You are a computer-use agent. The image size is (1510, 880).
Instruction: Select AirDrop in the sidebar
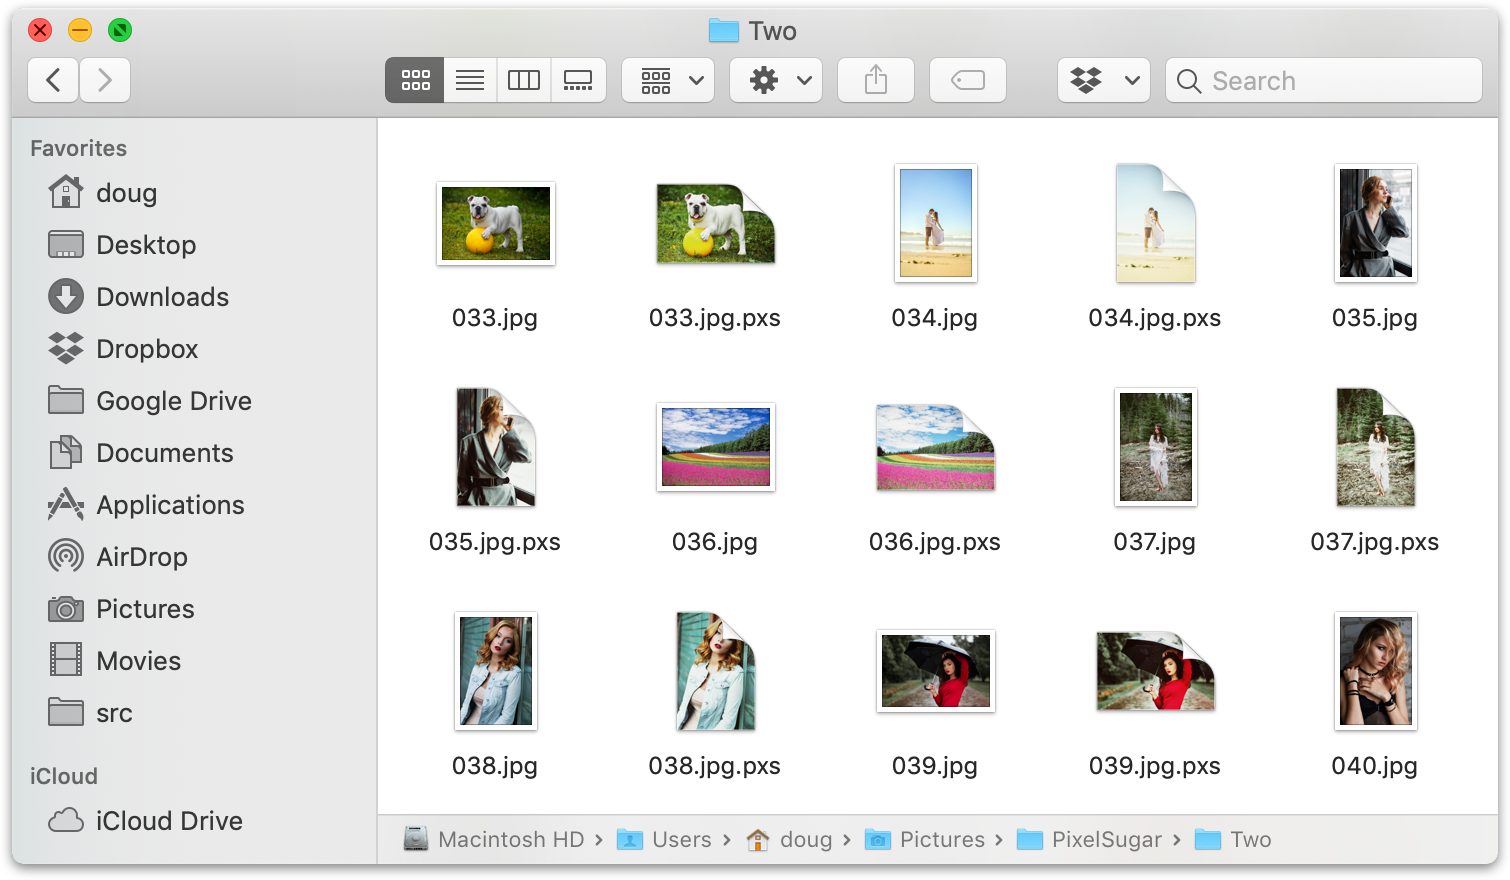(x=141, y=557)
